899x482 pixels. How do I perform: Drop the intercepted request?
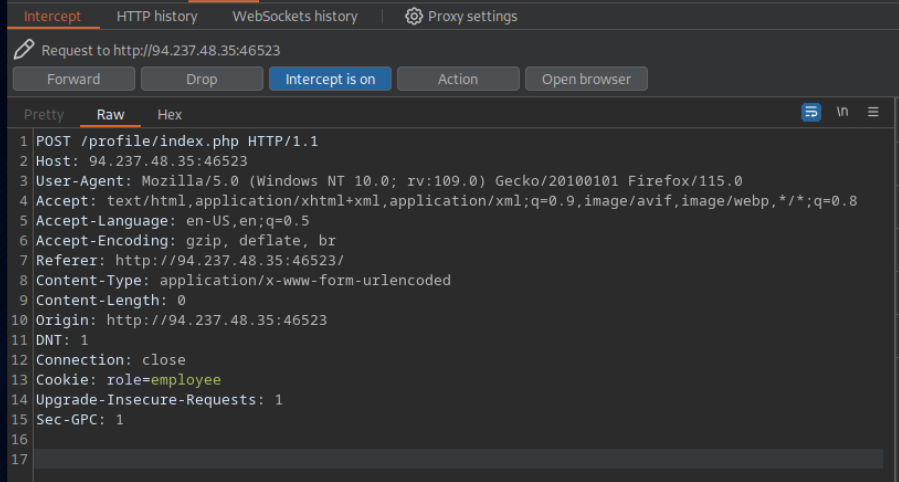coord(201,79)
